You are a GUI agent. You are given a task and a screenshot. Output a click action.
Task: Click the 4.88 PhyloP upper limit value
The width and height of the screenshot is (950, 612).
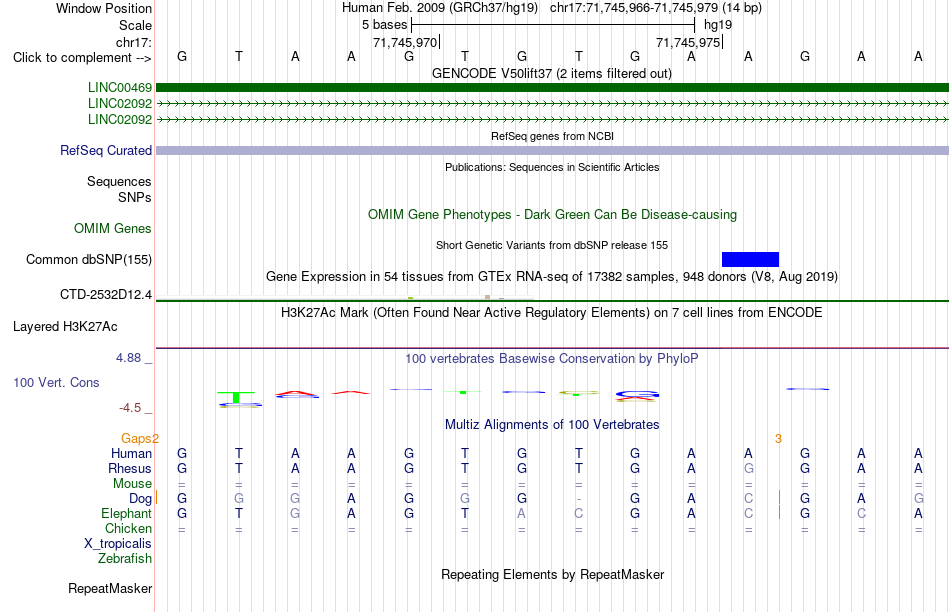click(x=128, y=358)
